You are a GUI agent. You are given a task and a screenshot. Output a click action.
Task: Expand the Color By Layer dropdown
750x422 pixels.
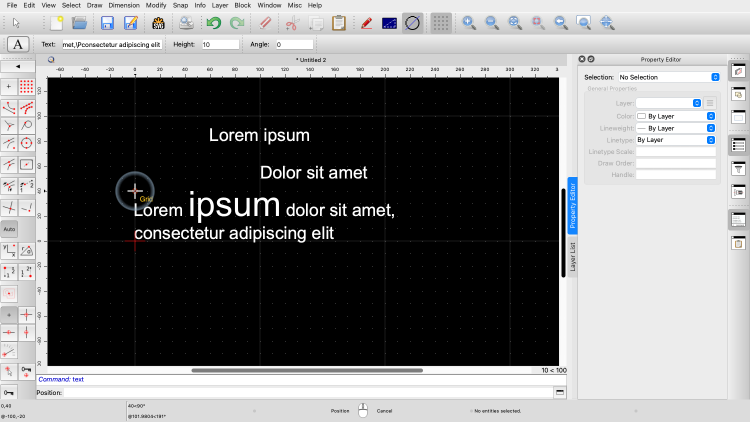point(676,116)
